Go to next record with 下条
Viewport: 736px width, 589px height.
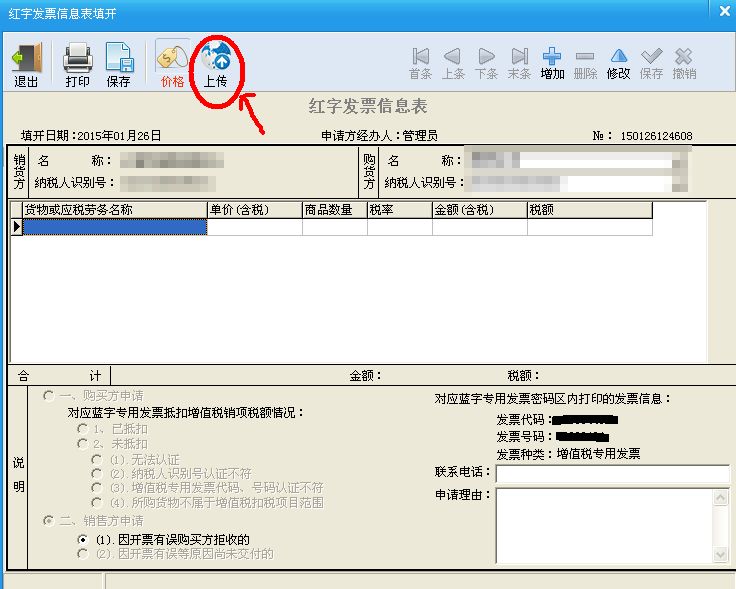tap(486, 63)
